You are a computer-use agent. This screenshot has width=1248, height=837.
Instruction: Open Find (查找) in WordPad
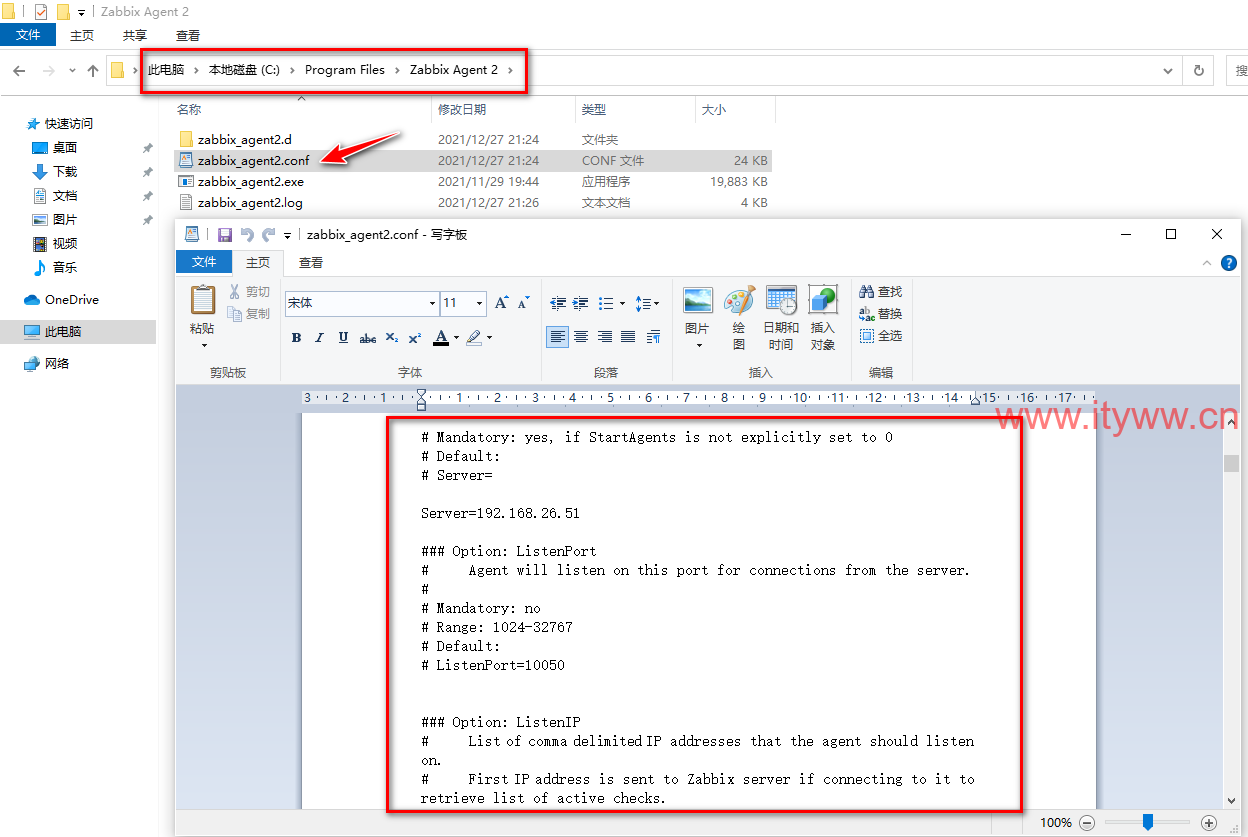tap(881, 292)
